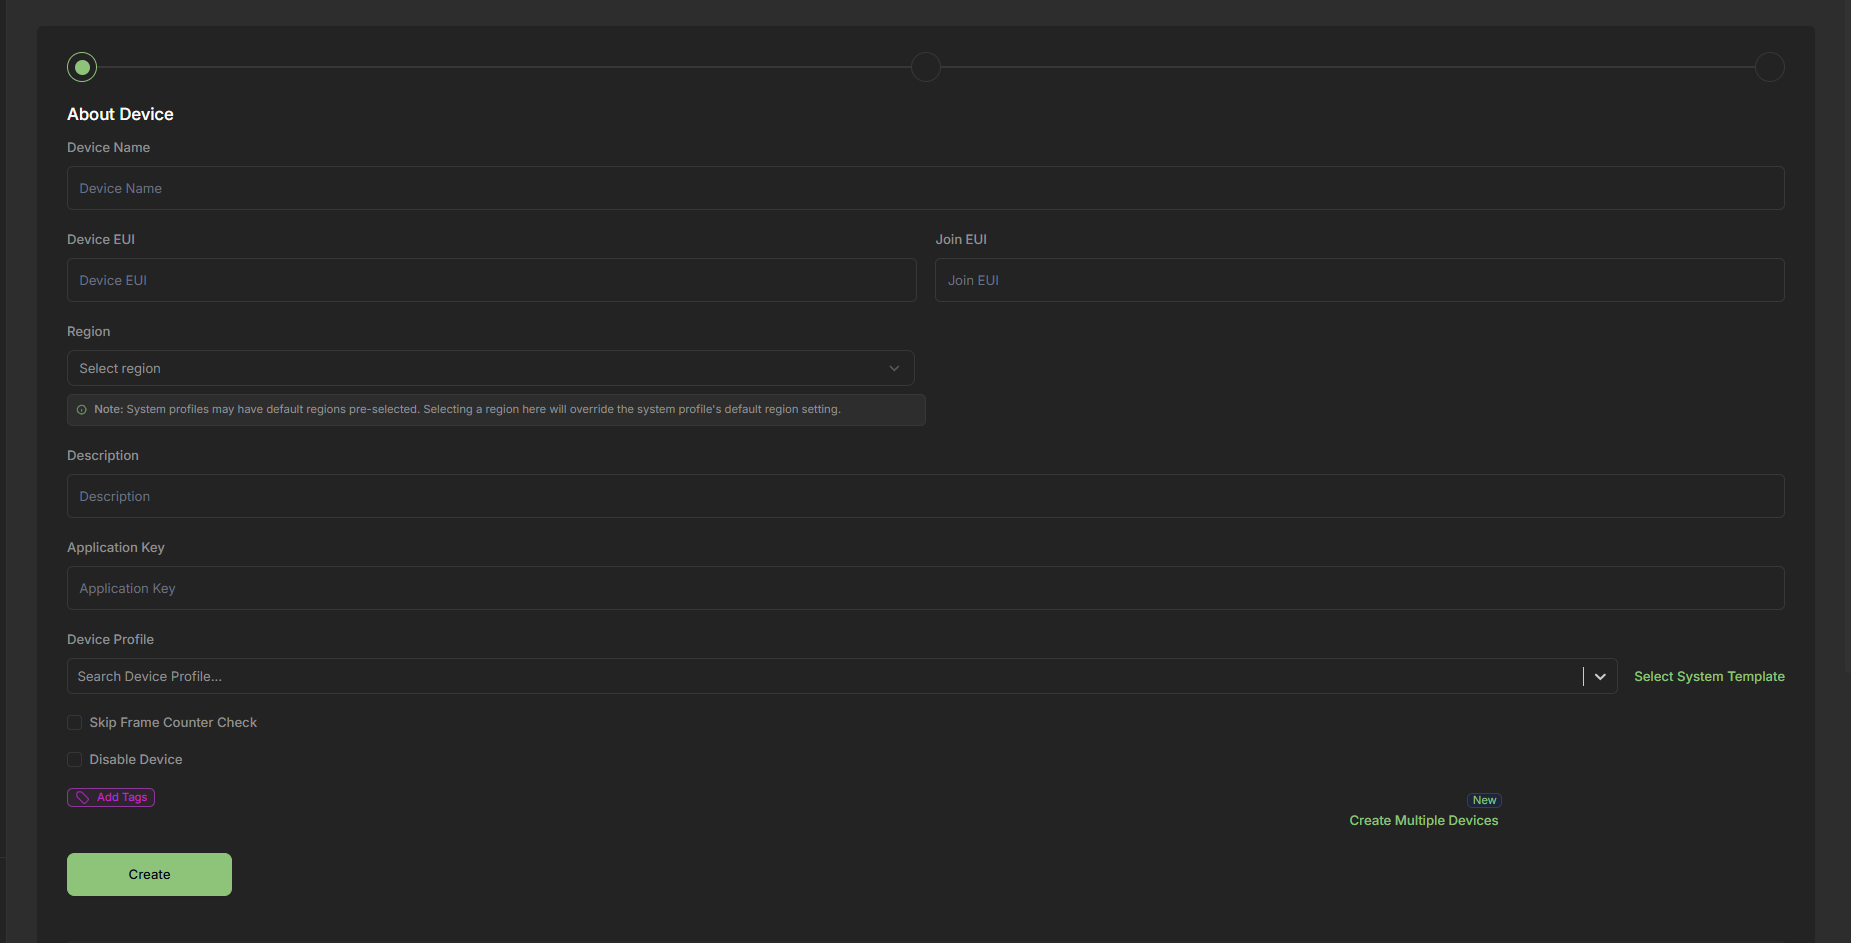Click into the Device Name field
Image resolution: width=1851 pixels, height=943 pixels.
coord(925,188)
